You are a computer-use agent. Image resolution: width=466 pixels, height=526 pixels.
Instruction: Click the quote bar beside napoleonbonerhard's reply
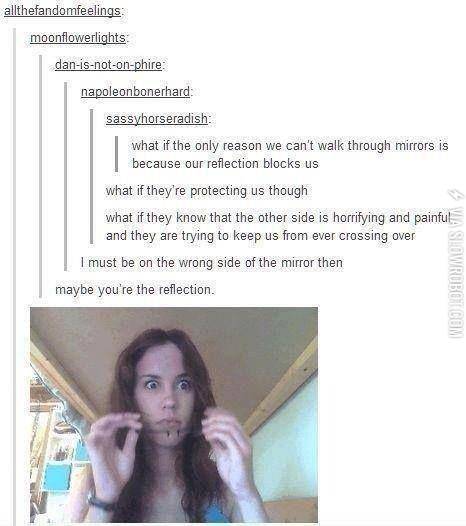click(x=66, y=176)
